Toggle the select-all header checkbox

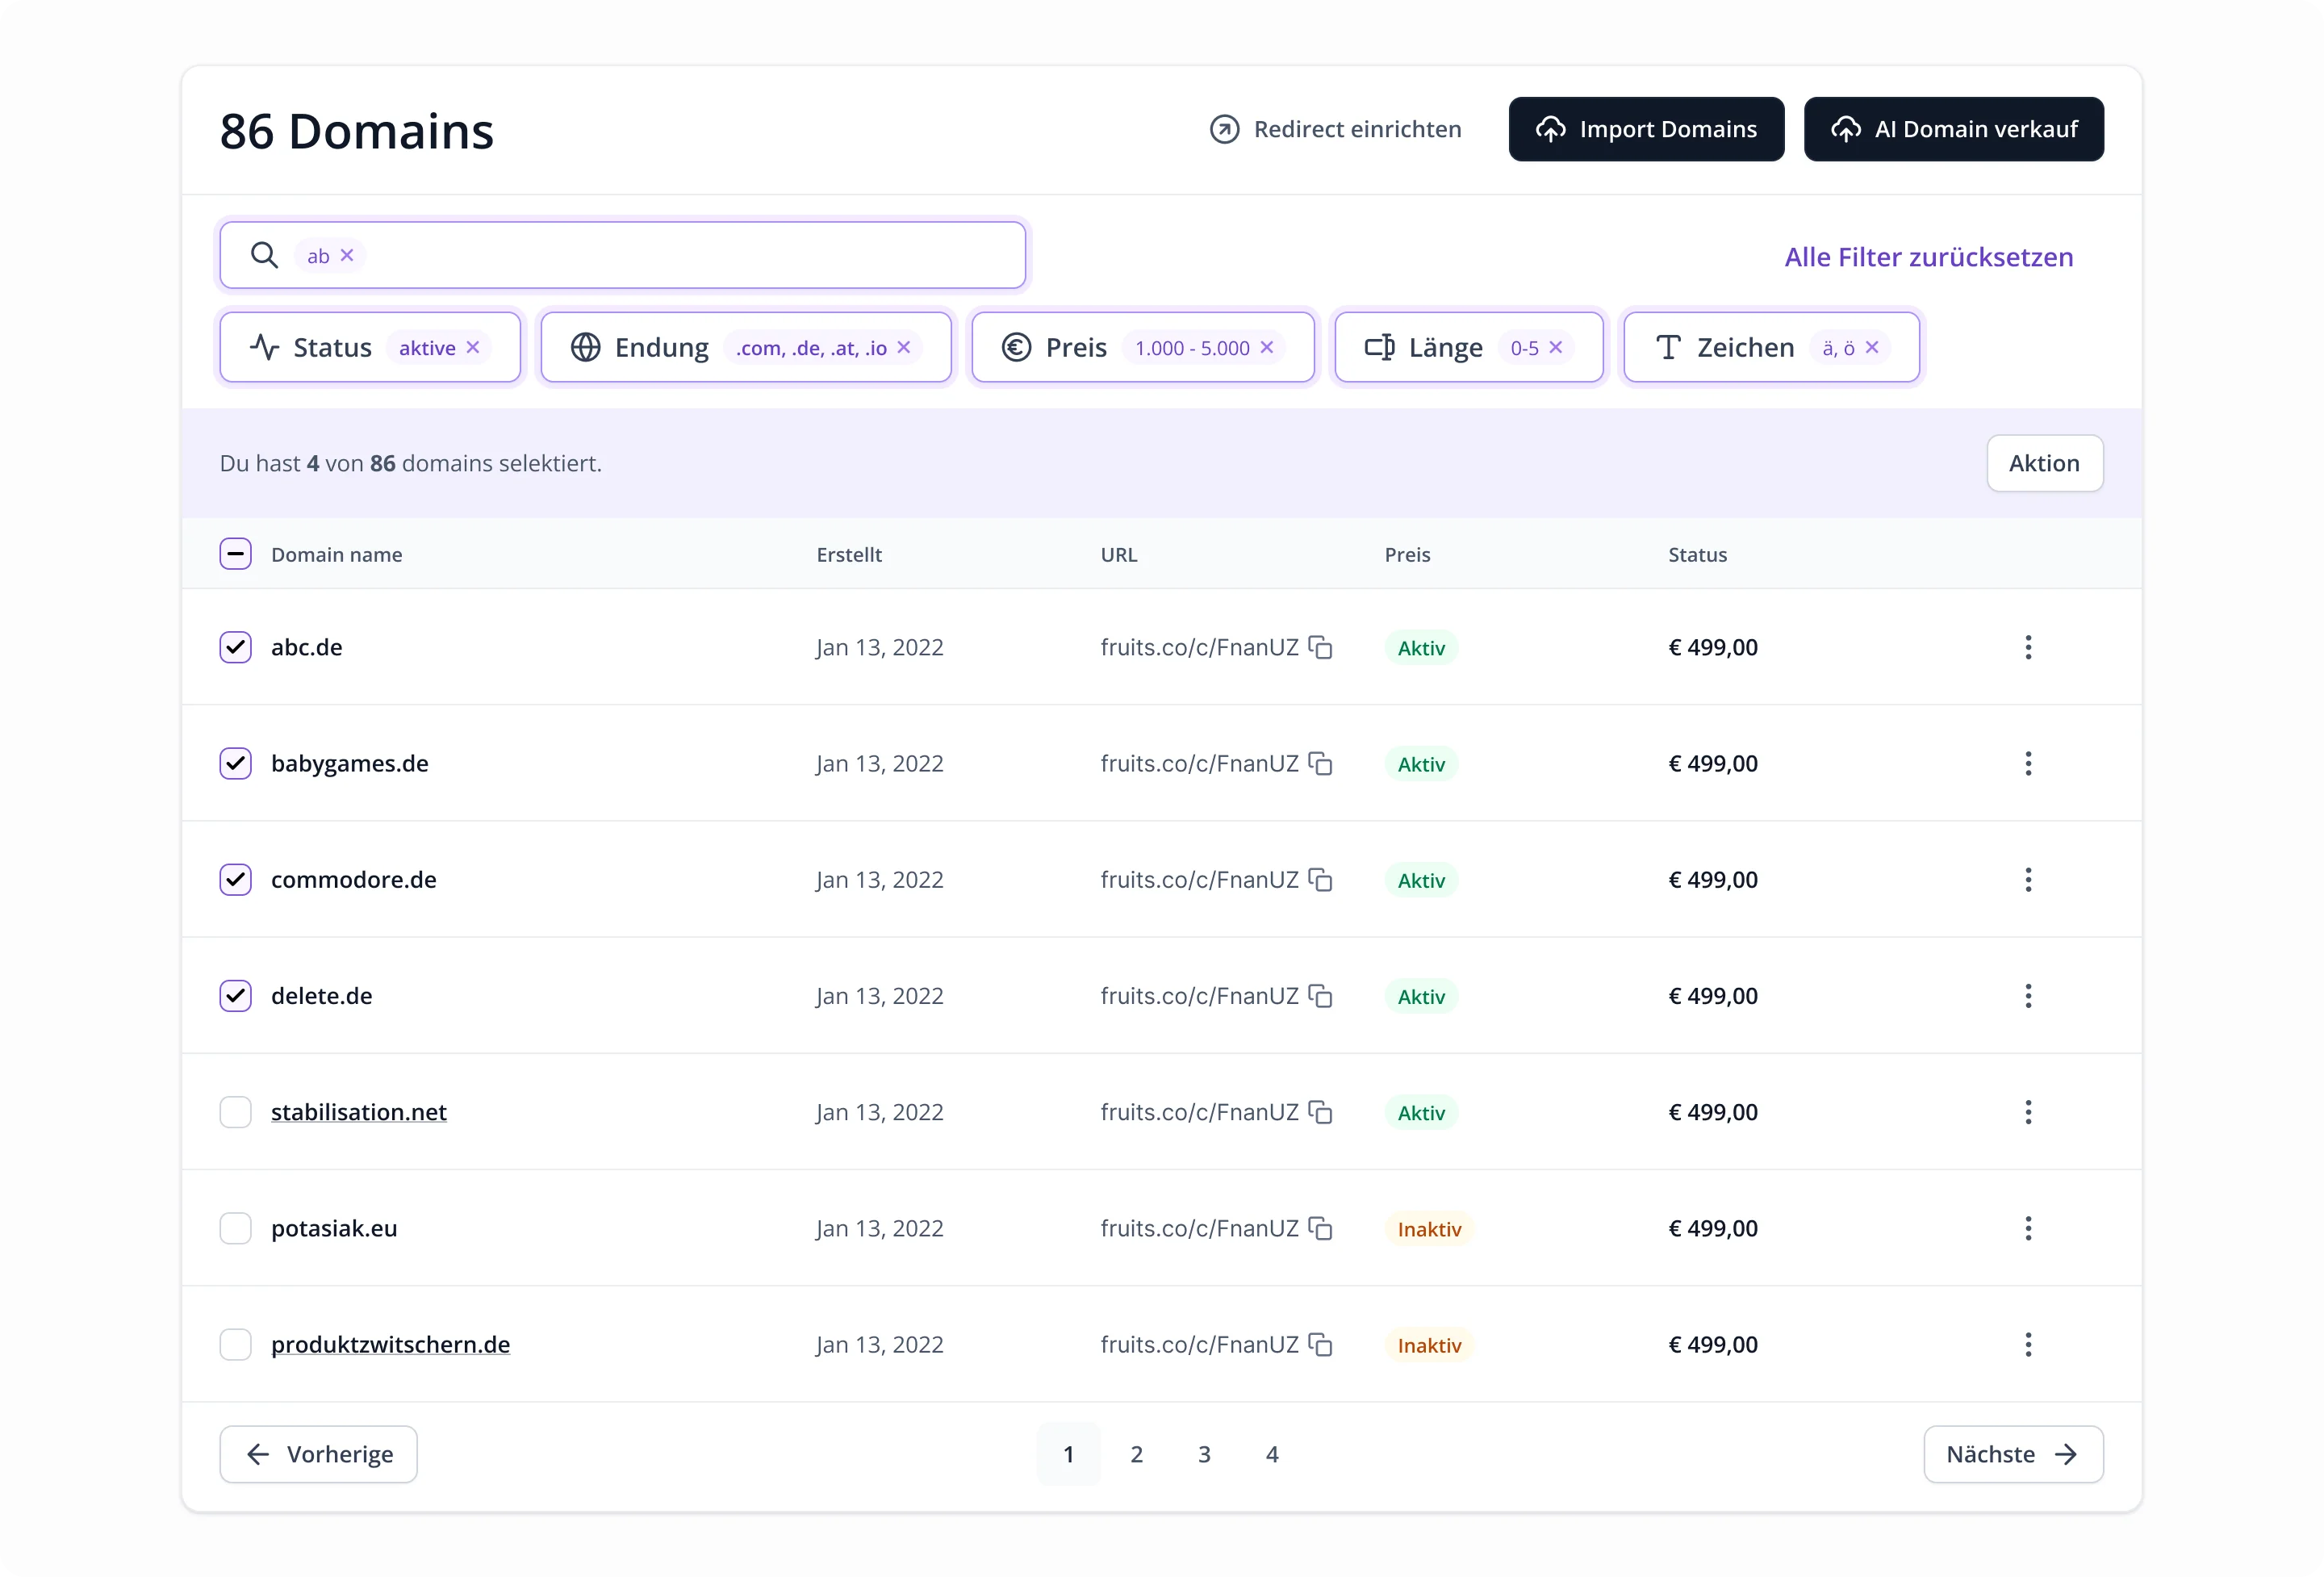[x=236, y=554]
